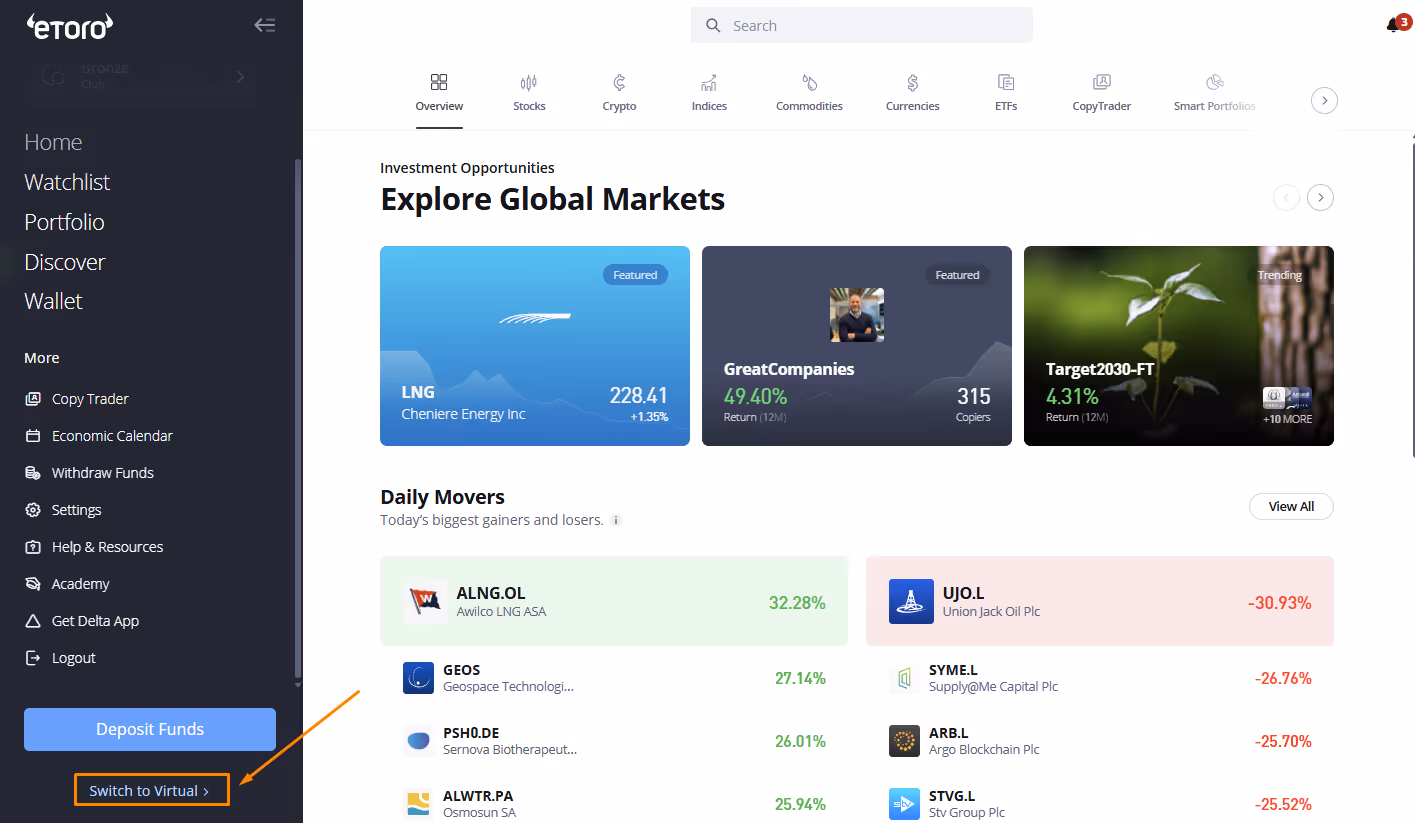
Task: Click the Economic Calendar sidebar icon
Action: pyautogui.click(x=32, y=436)
